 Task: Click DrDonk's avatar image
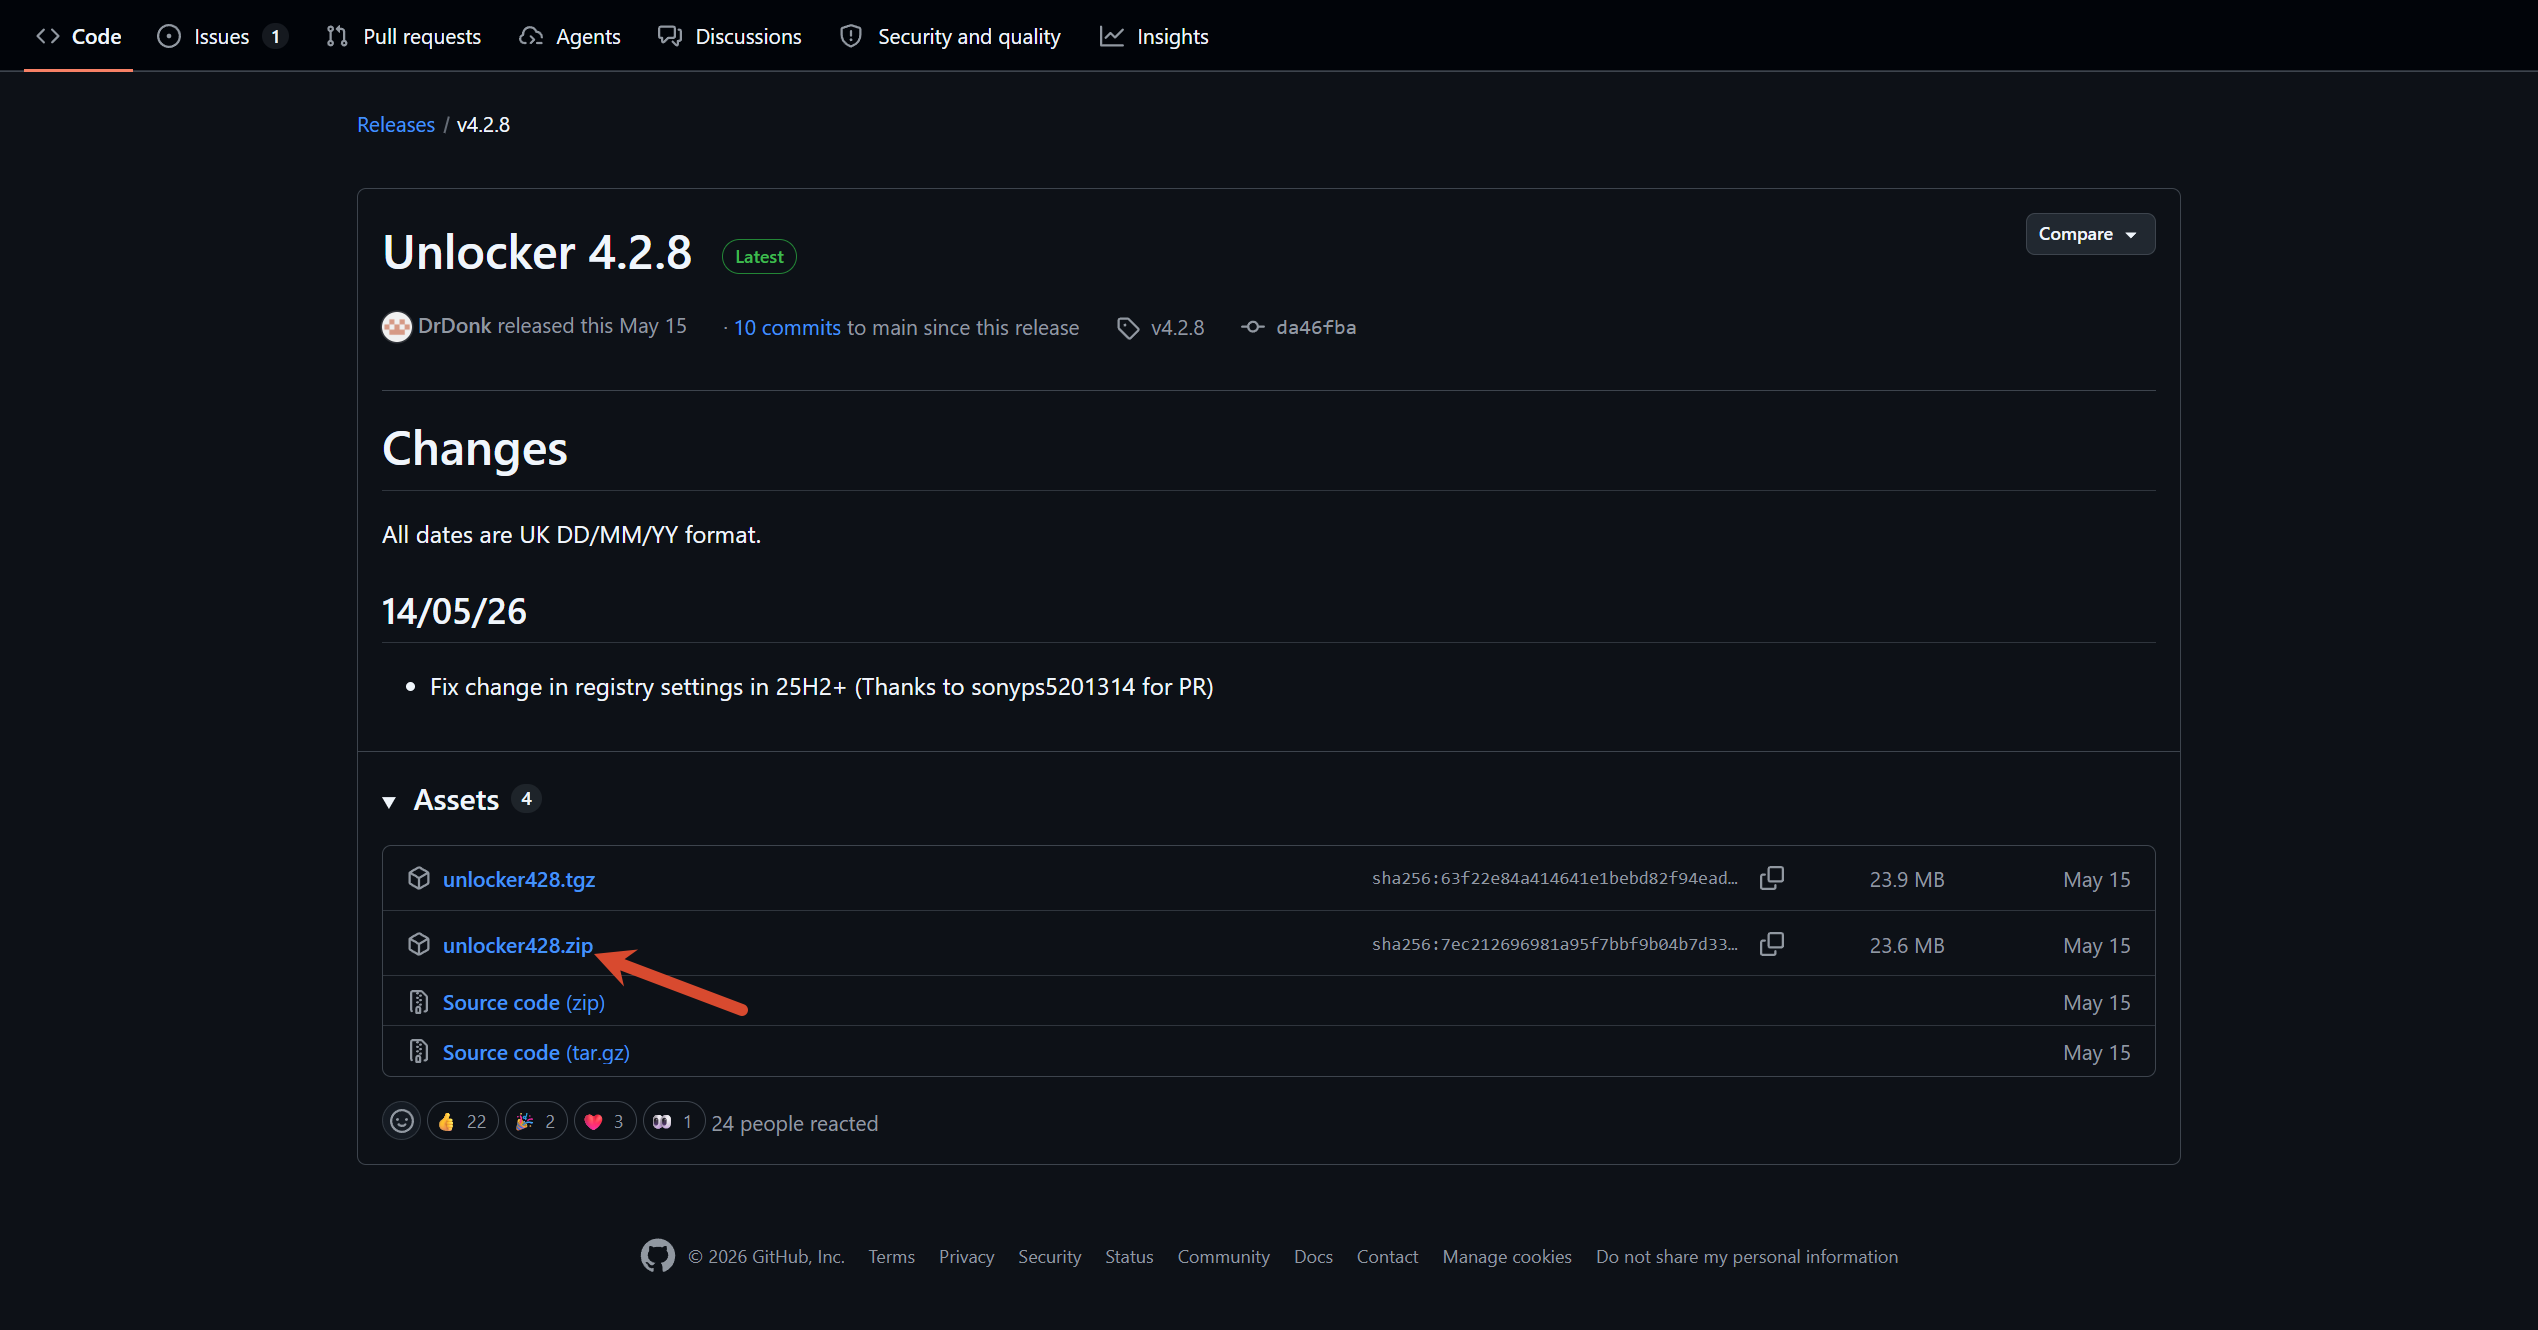coord(397,327)
